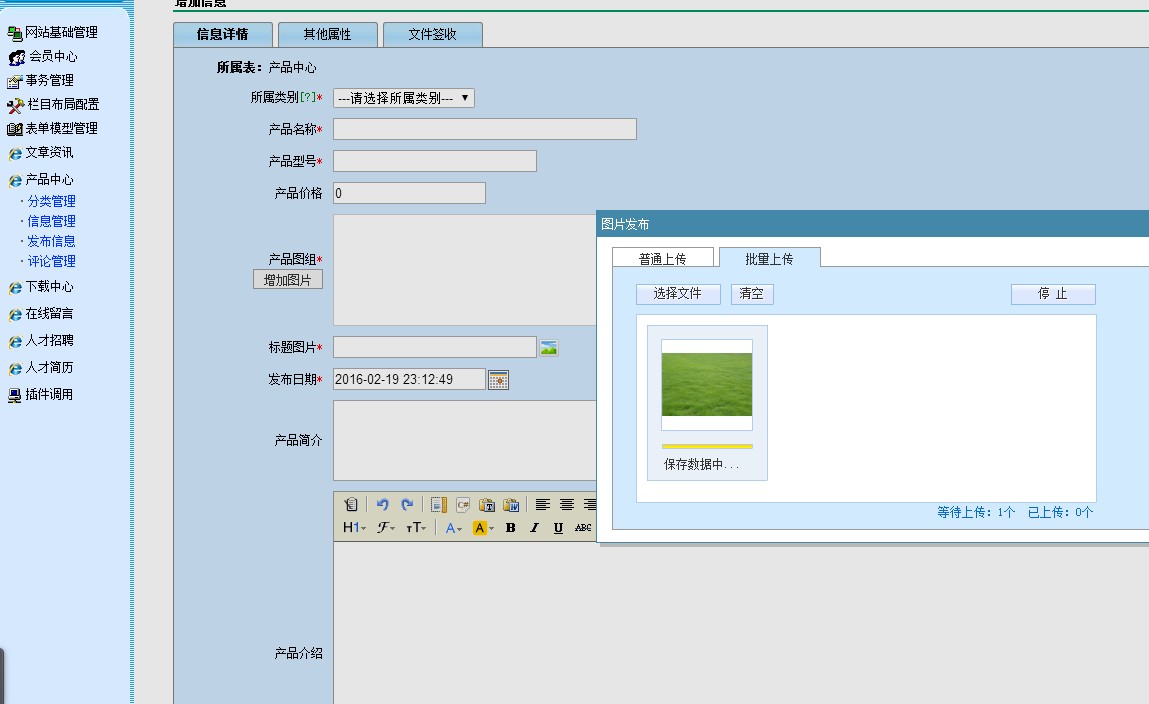This screenshot has height=704, width=1149.
Task: Click the undo icon in editor toolbar
Action: tap(382, 505)
